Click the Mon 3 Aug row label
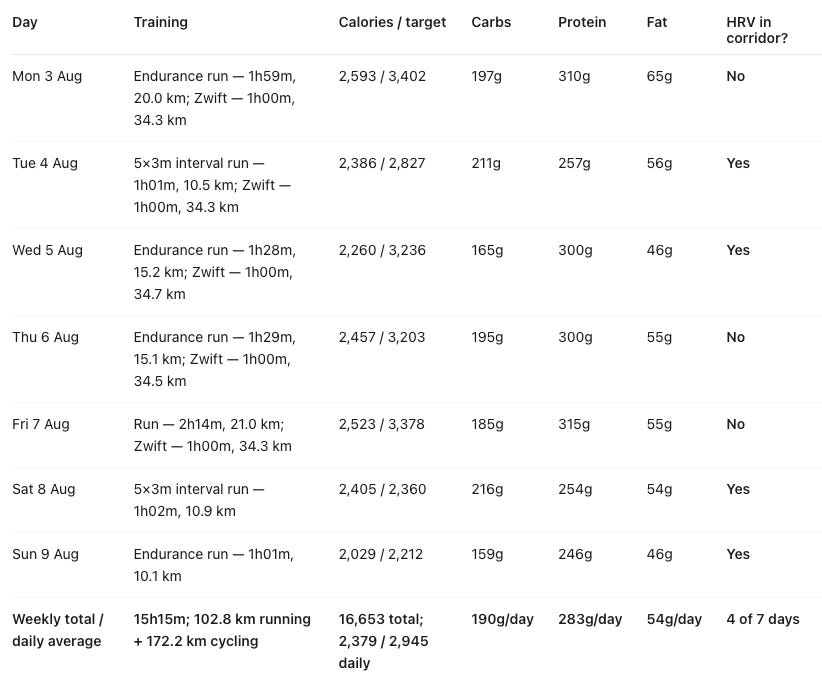The image size is (822, 689). tap(47, 77)
